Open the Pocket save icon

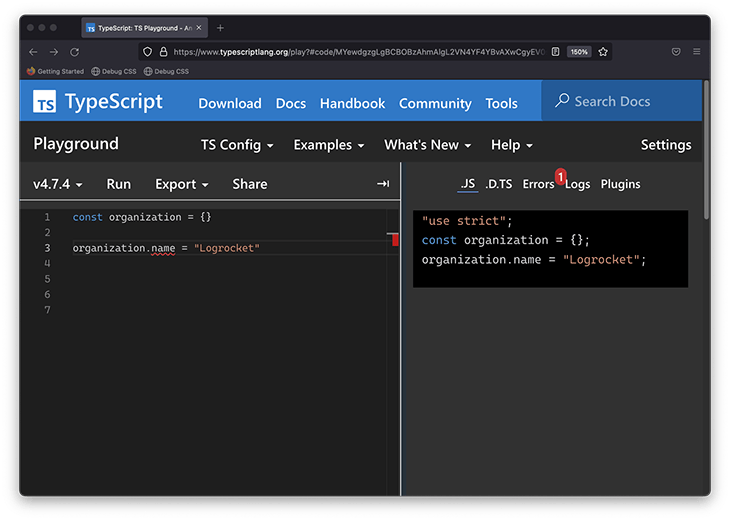click(676, 52)
